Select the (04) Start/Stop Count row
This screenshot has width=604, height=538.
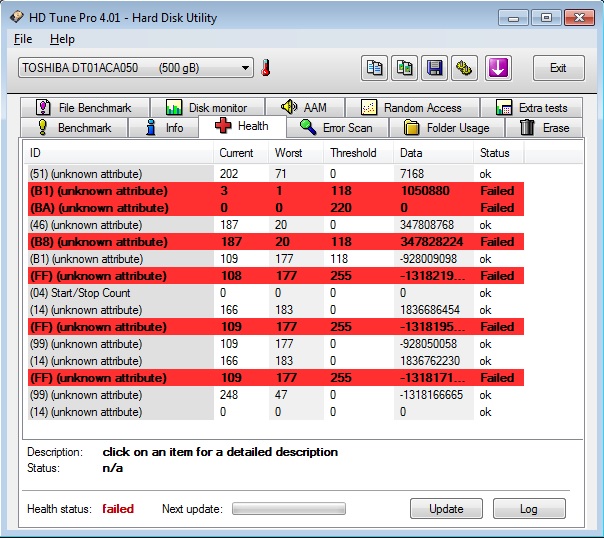coord(276,293)
